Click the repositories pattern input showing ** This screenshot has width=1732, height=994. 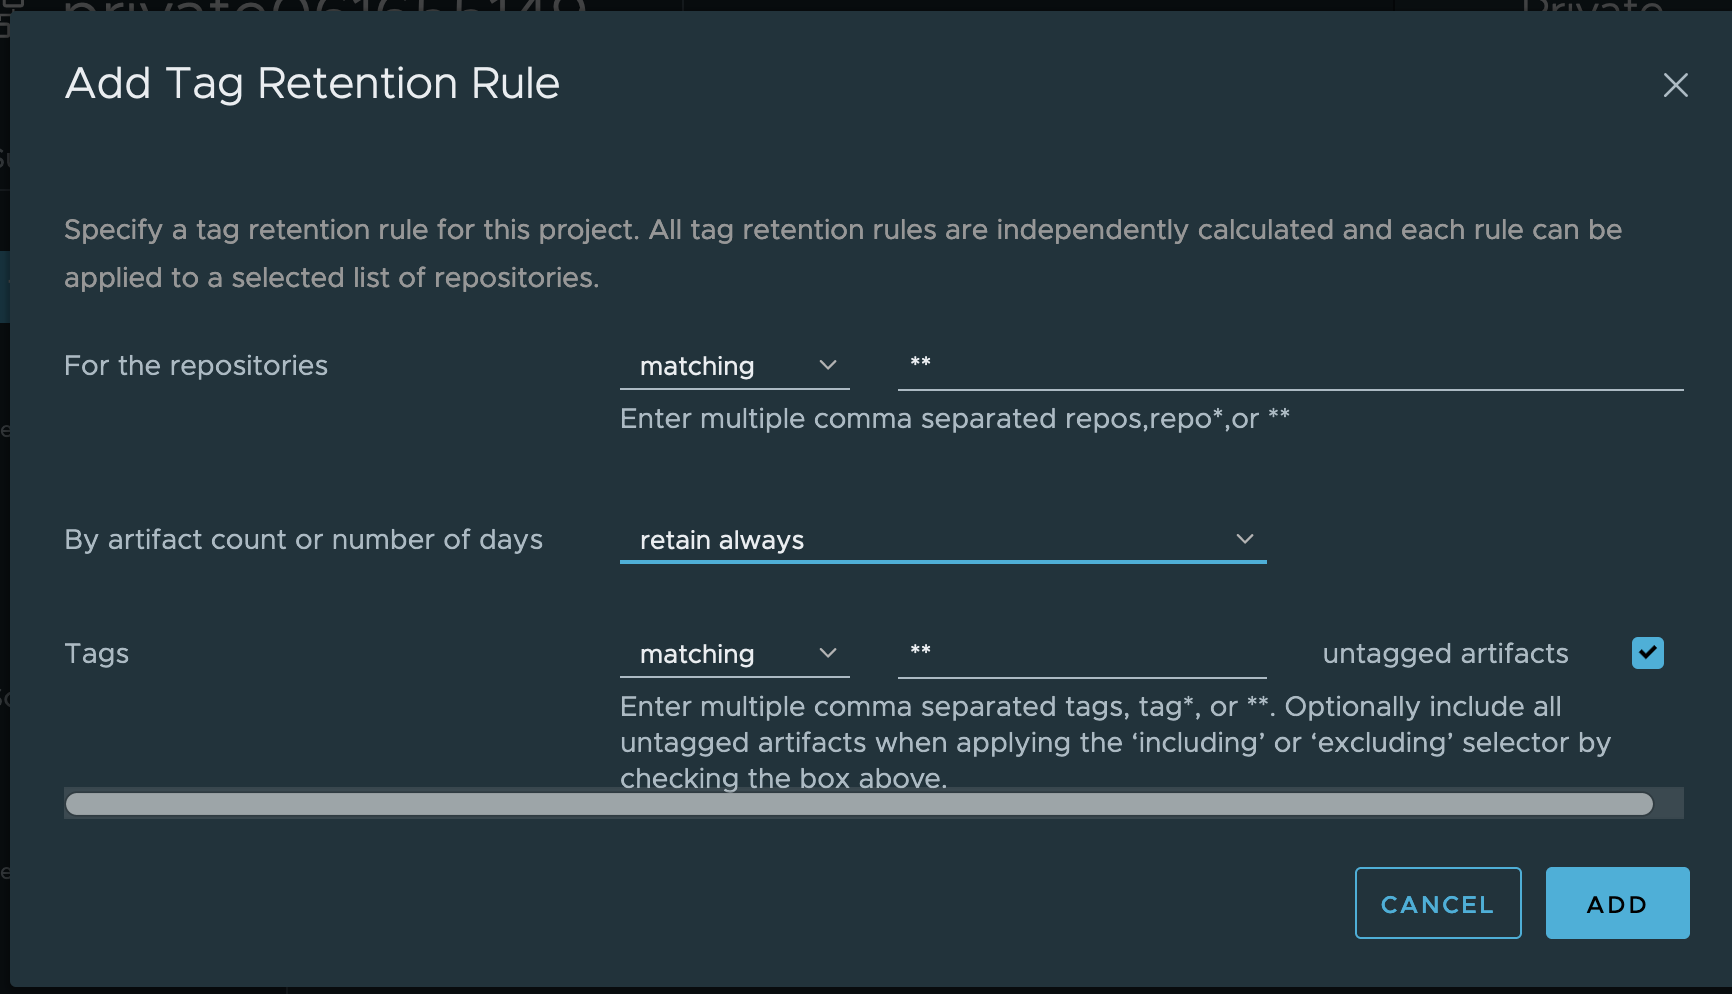(x=1290, y=366)
